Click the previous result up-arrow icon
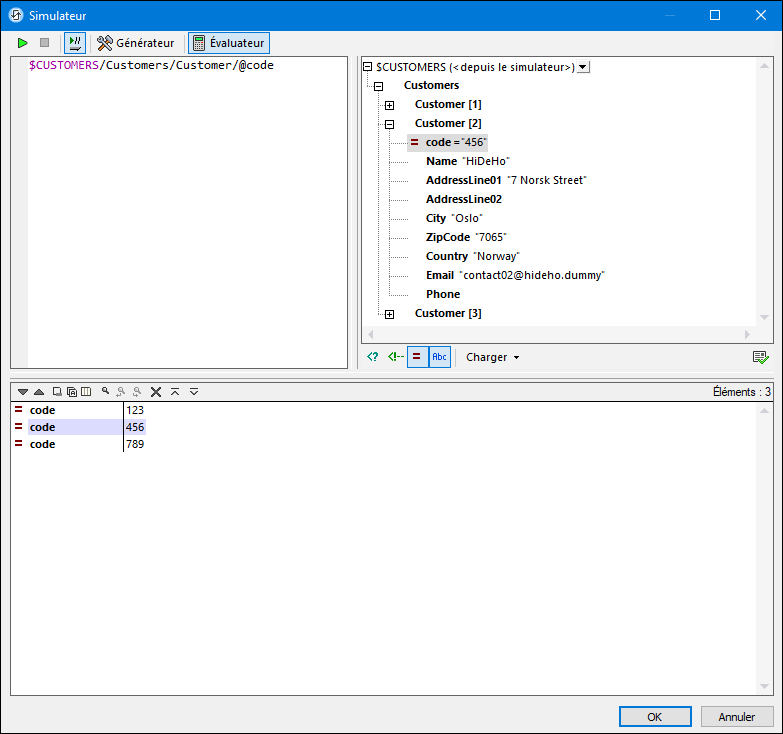This screenshot has width=783, height=734. [38, 392]
